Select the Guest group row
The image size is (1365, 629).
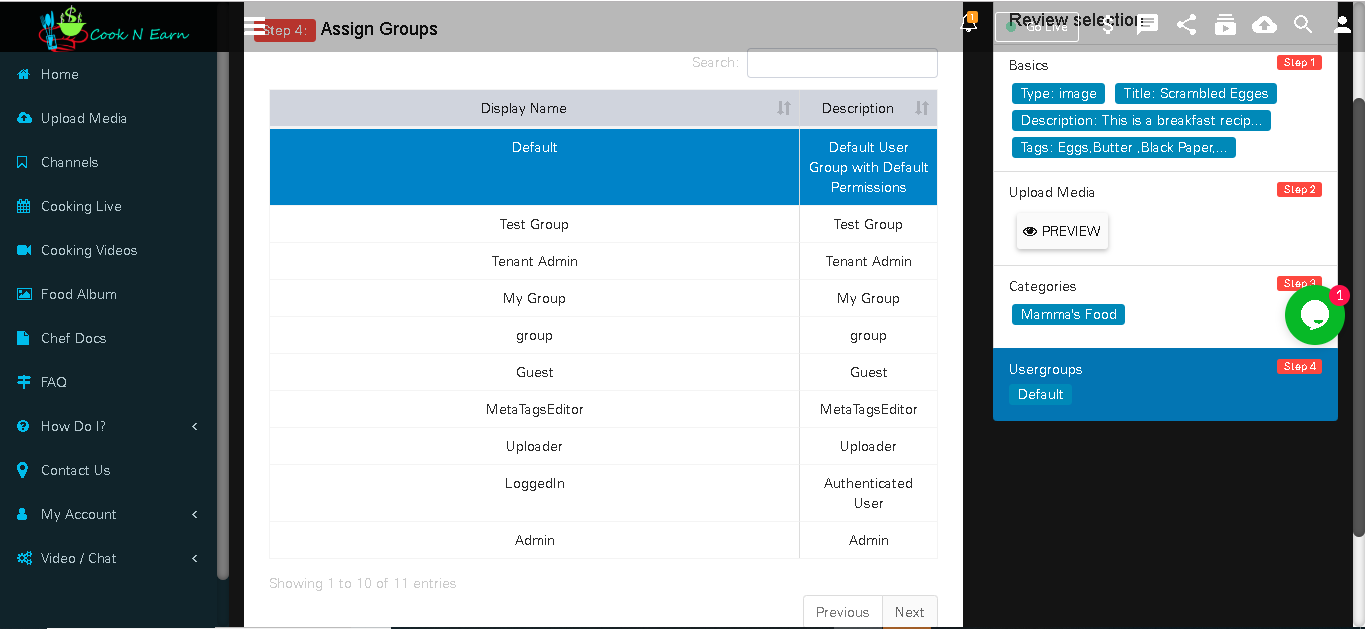click(x=603, y=372)
